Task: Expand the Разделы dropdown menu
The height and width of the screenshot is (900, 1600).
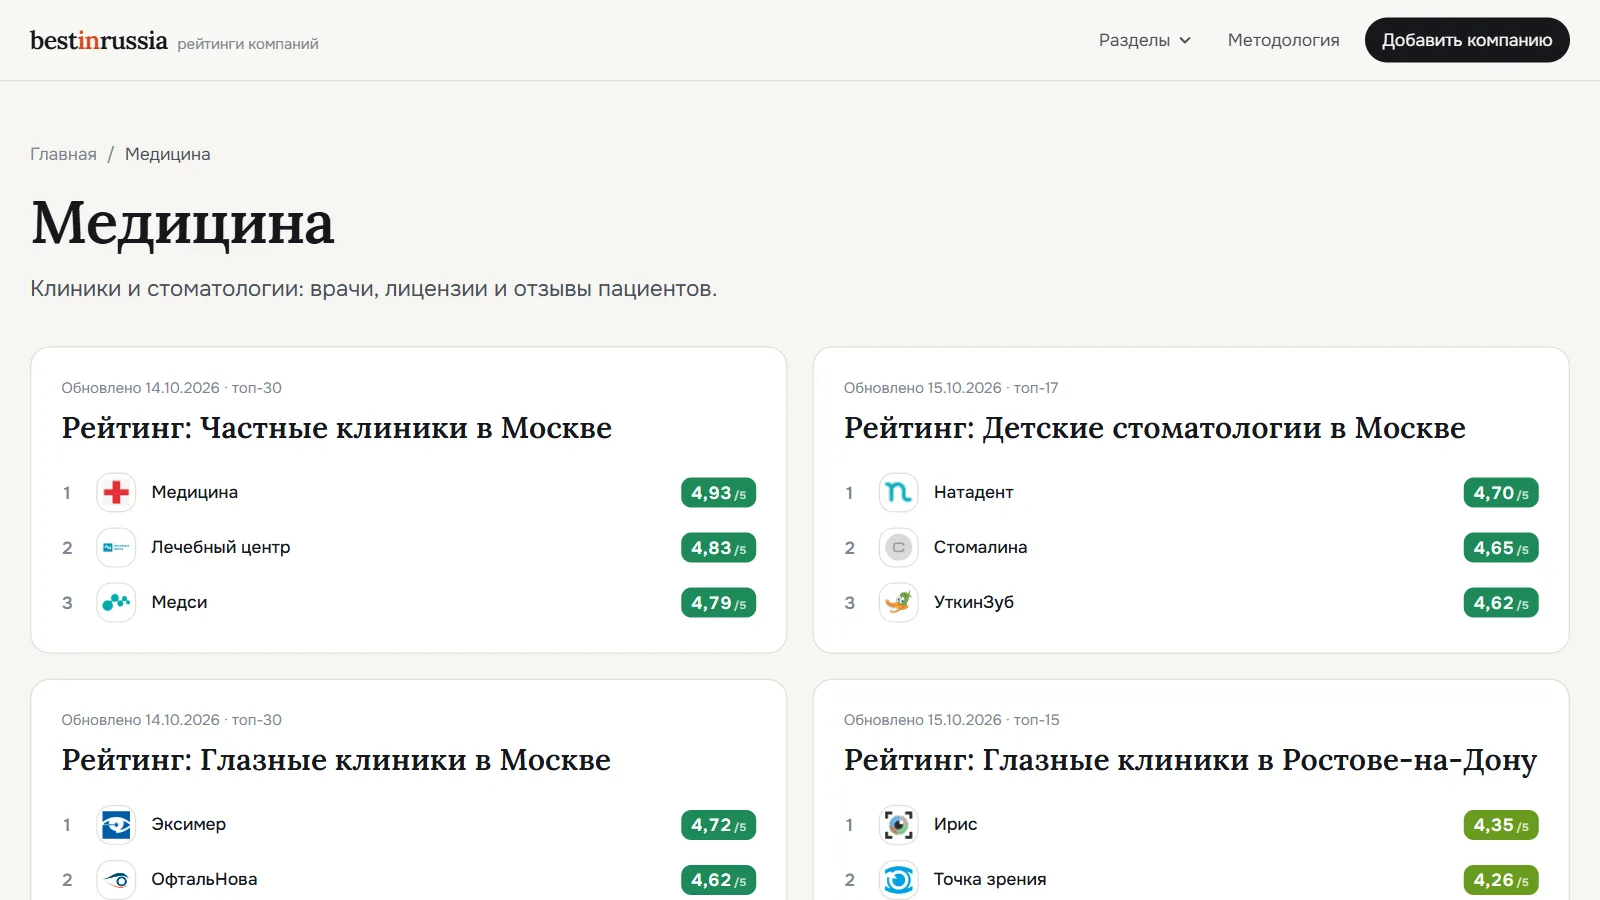Action: (x=1145, y=40)
